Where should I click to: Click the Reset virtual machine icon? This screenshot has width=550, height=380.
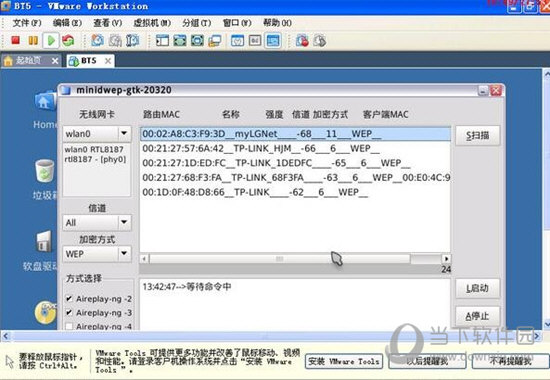tap(68, 41)
